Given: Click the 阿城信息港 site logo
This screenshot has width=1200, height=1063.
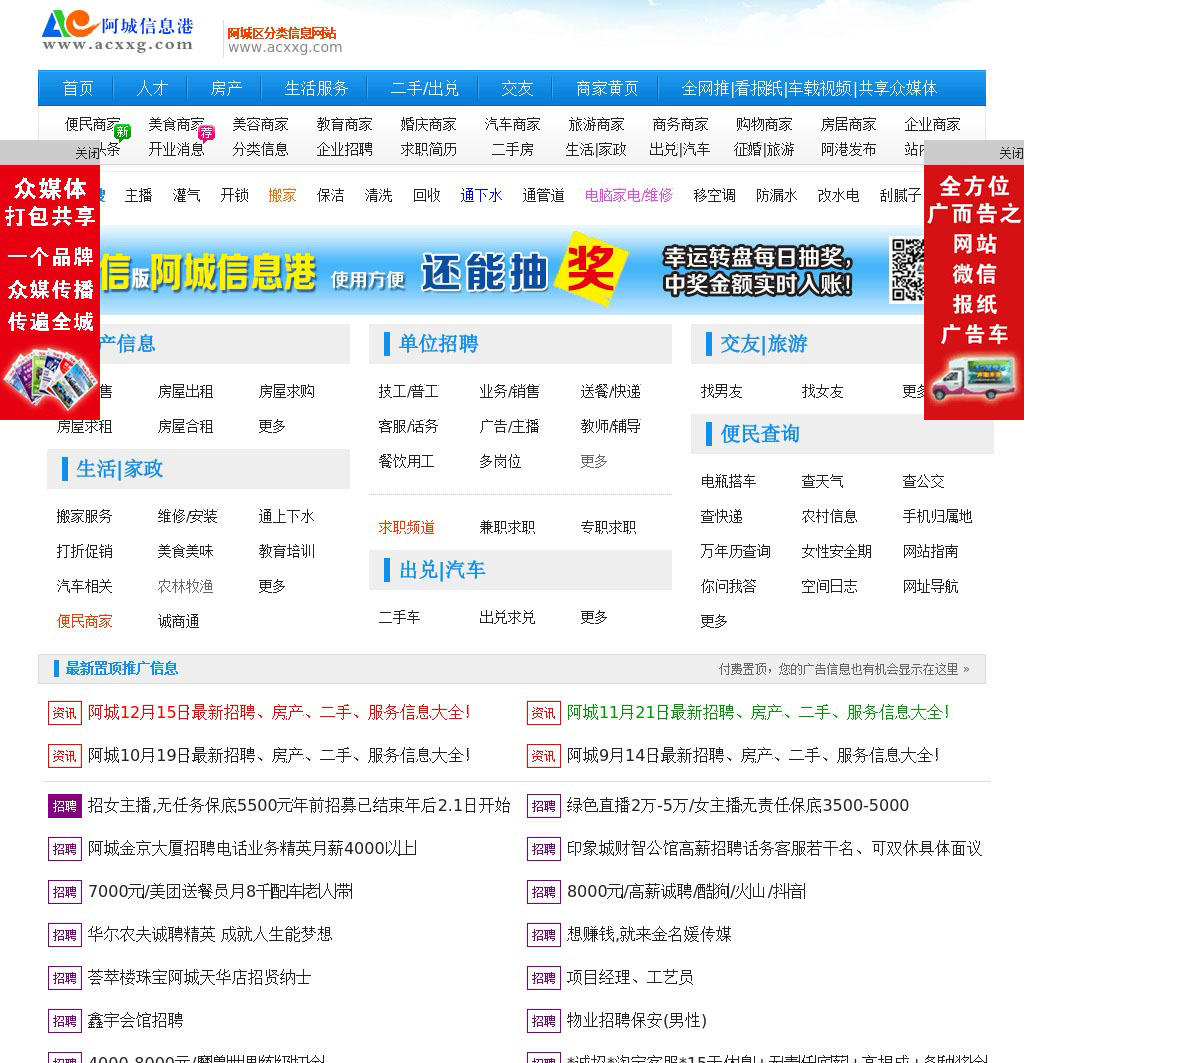Looking at the screenshot, I should coord(117,31).
